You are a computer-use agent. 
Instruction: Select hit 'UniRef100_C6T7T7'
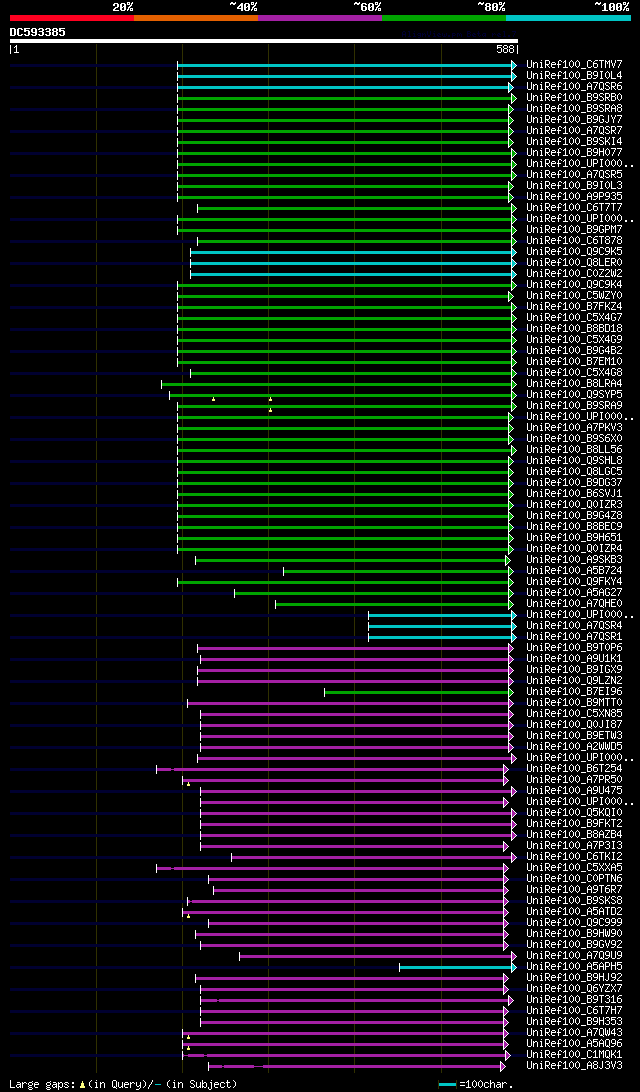574,208
